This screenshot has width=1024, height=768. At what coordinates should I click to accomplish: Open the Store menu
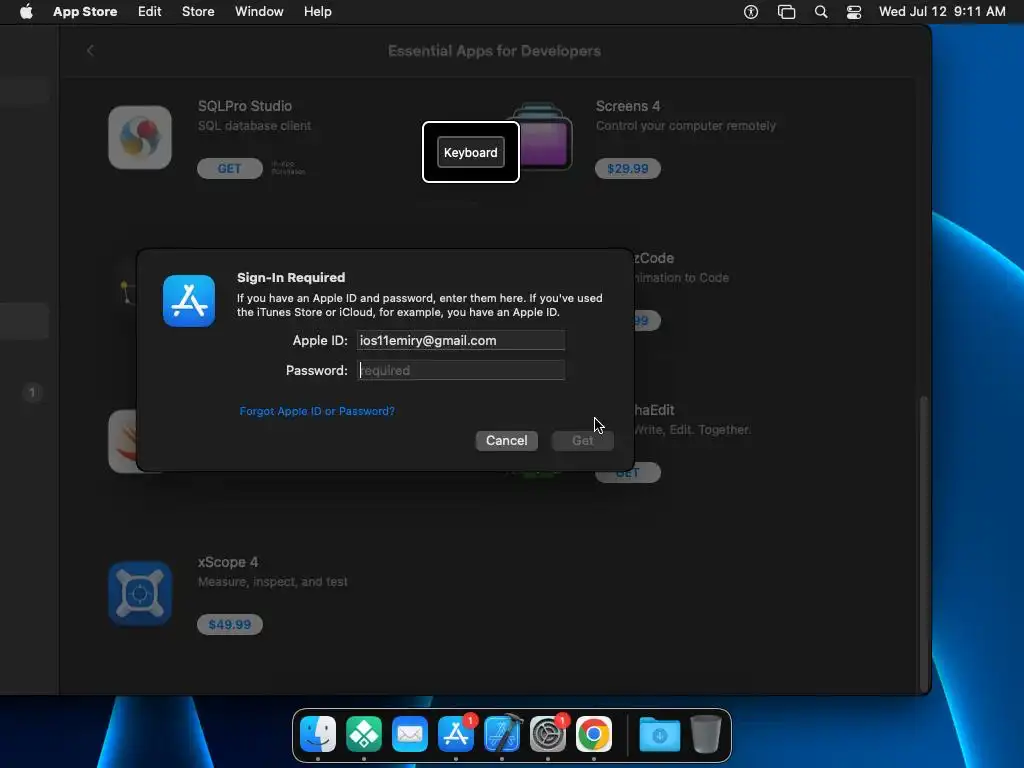point(198,12)
